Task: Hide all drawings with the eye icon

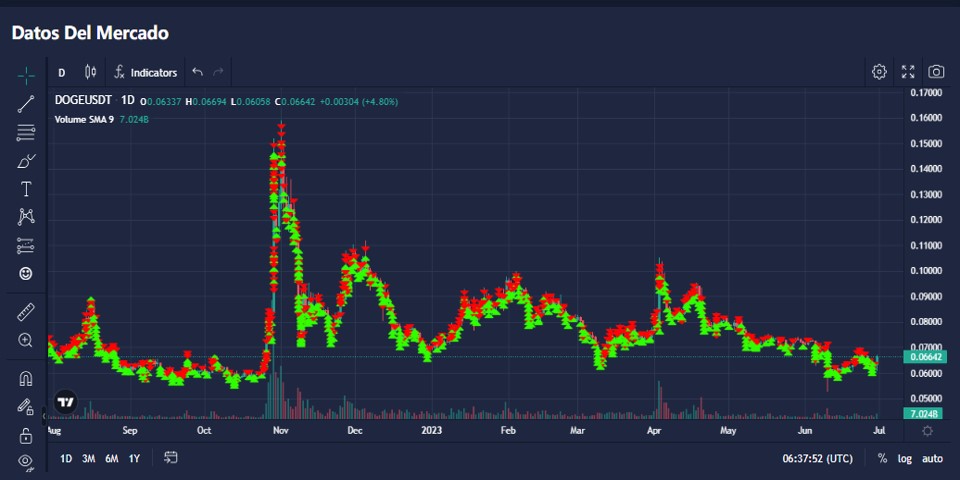Action: pos(26,461)
